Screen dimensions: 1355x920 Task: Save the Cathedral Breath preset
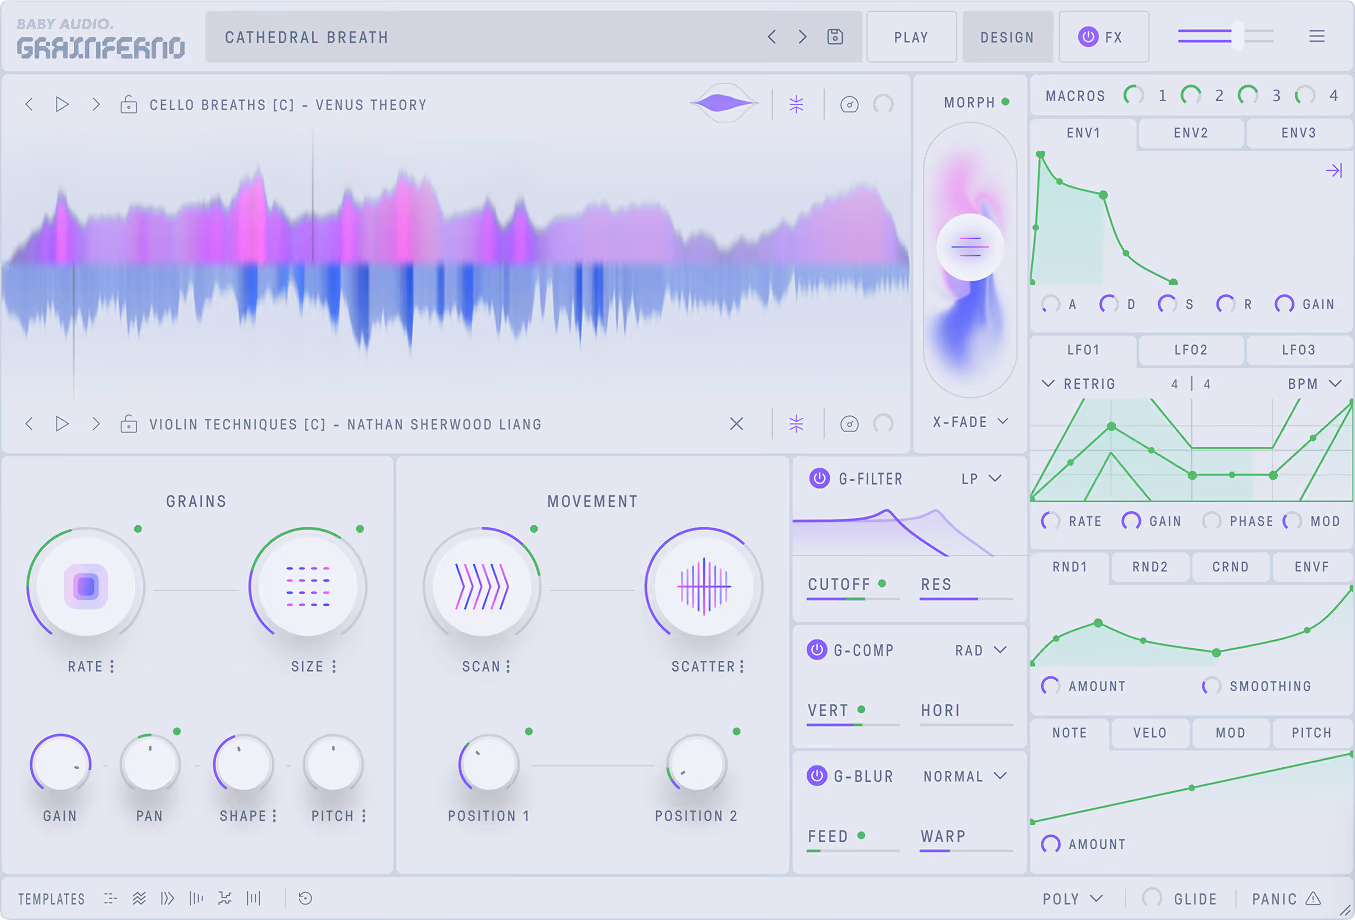click(835, 37)
